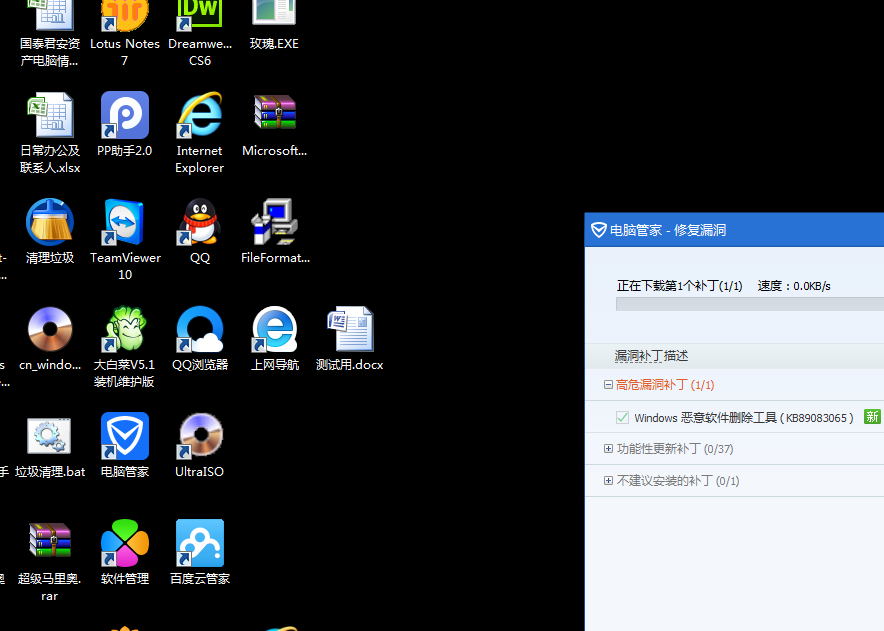
Task: Click the QQ penguin desktop icon
Action: pos(200,222)
